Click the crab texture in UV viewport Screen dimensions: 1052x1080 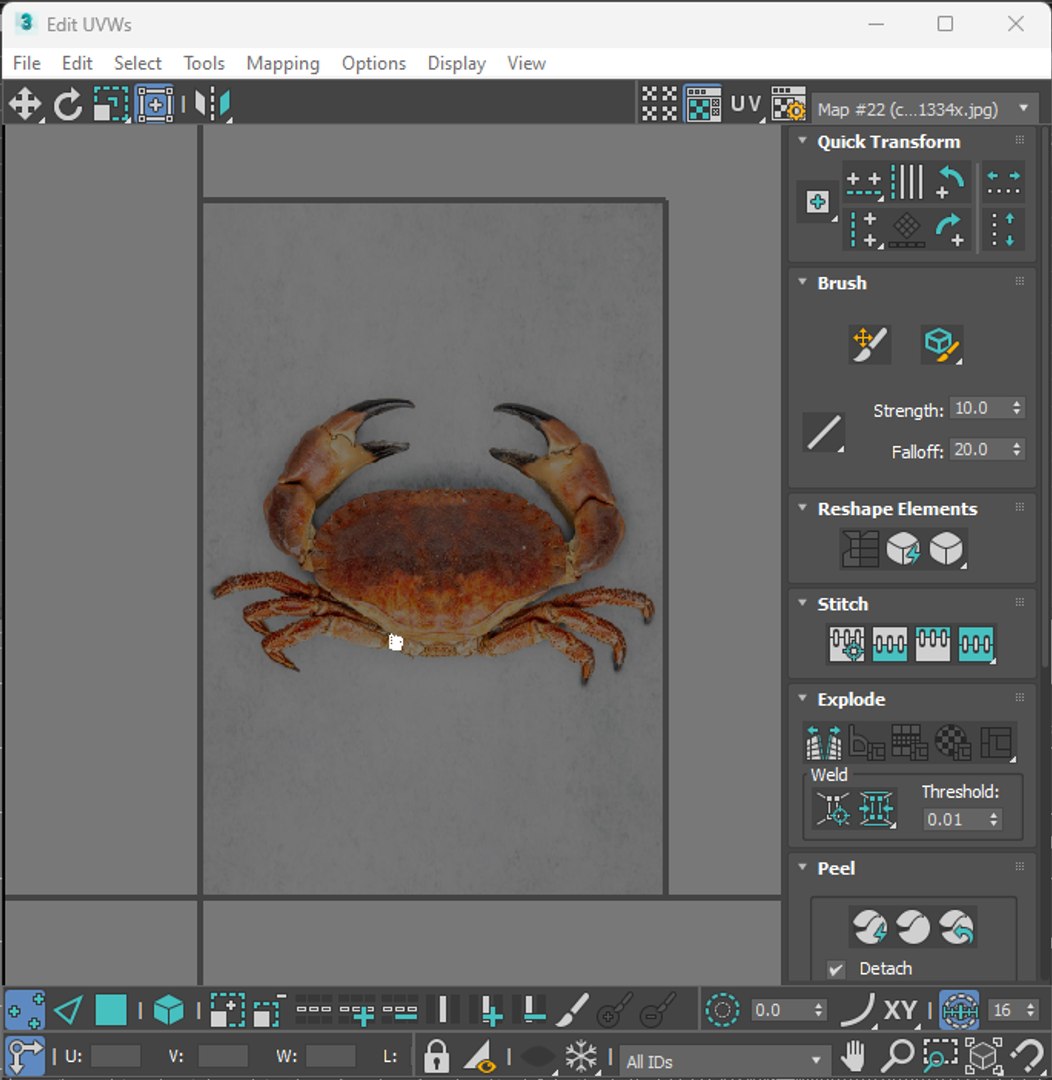pyautogui.click(x=433, y=539)
